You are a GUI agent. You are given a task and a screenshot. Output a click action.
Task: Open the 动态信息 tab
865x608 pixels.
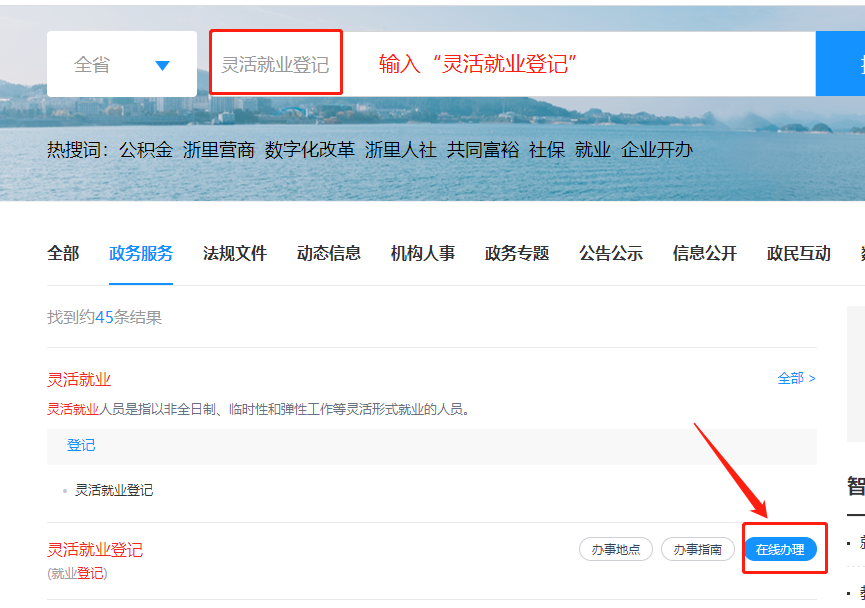coord(329,254)
